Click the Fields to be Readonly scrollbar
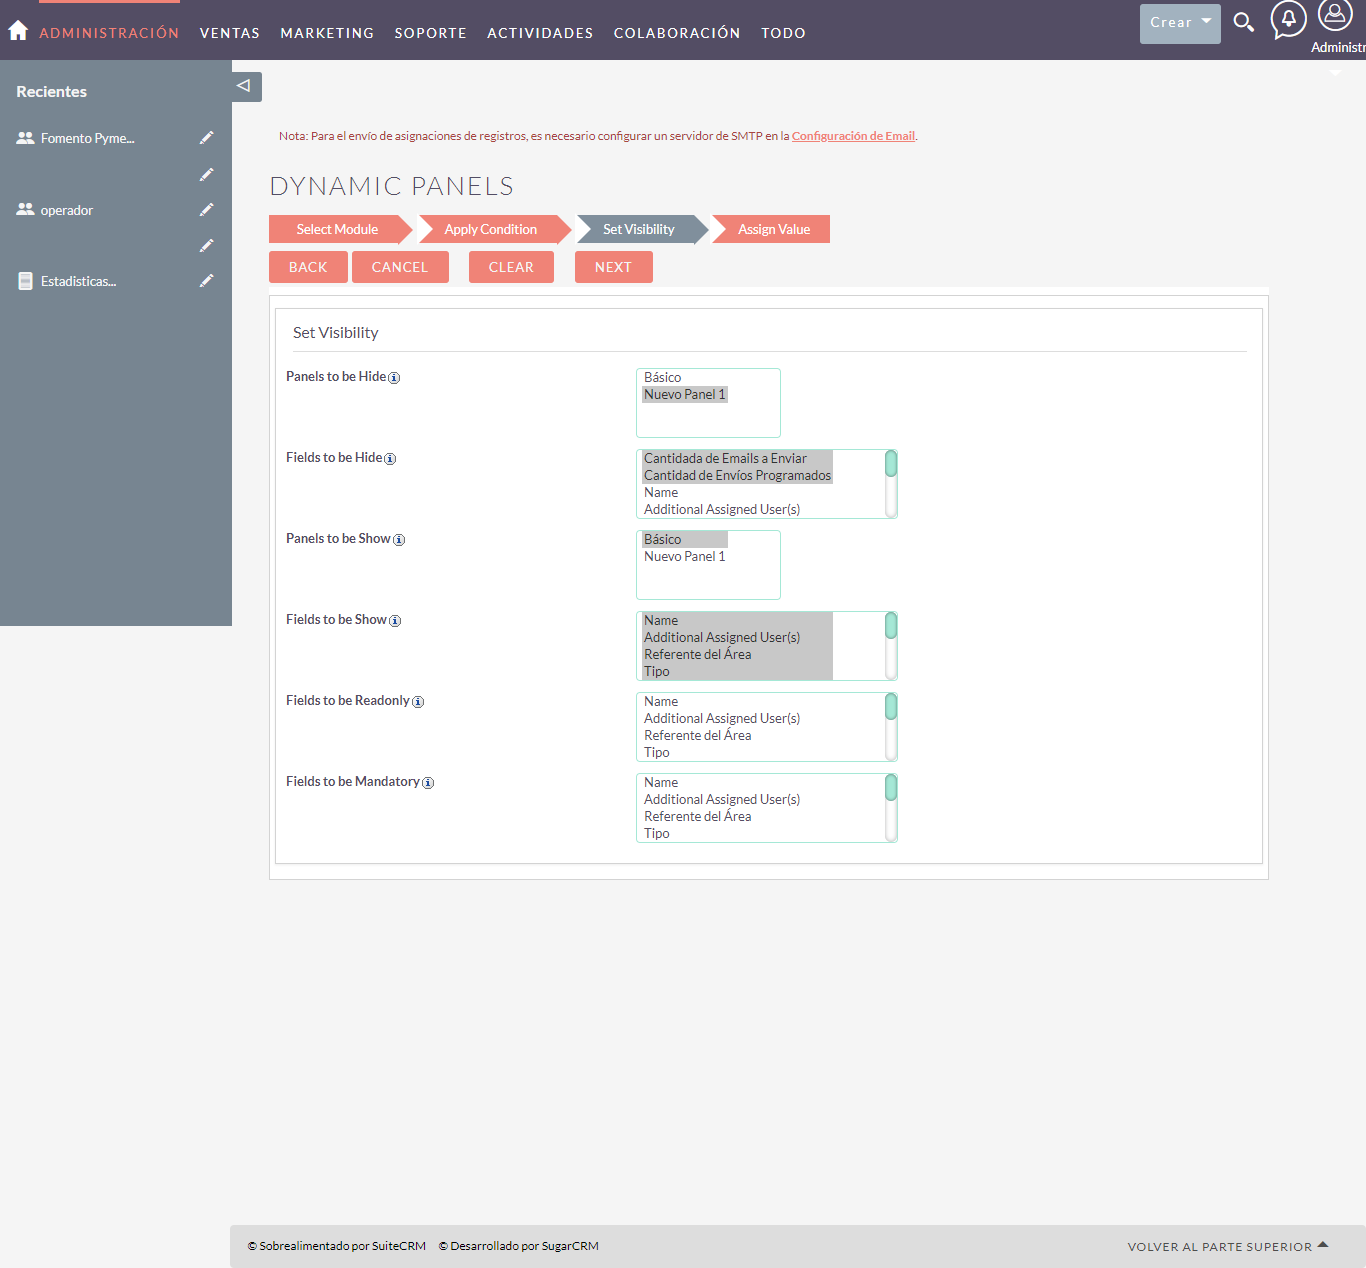1366x1268 pixels. [891, 727]
